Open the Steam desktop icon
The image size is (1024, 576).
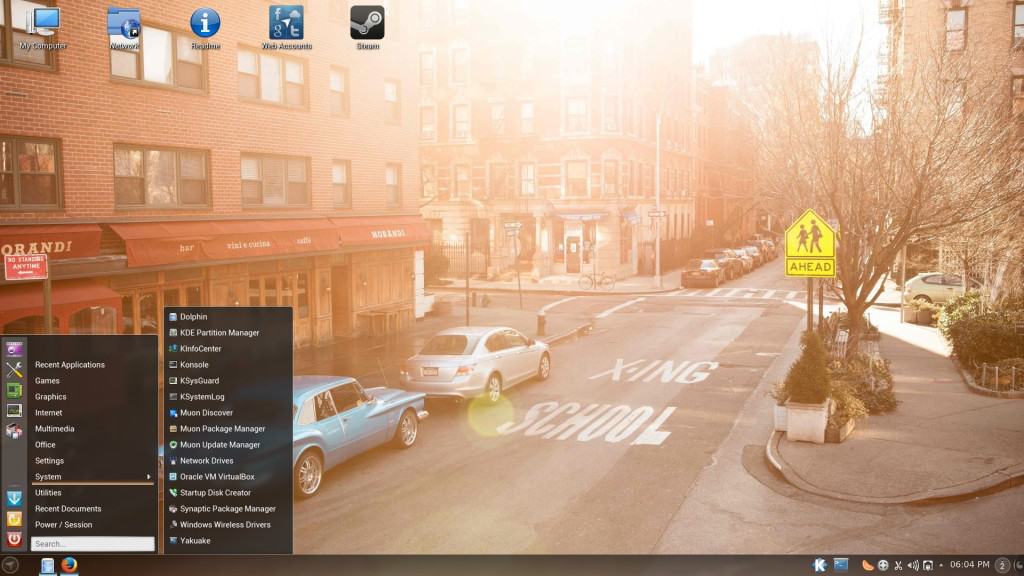(367, 24)
